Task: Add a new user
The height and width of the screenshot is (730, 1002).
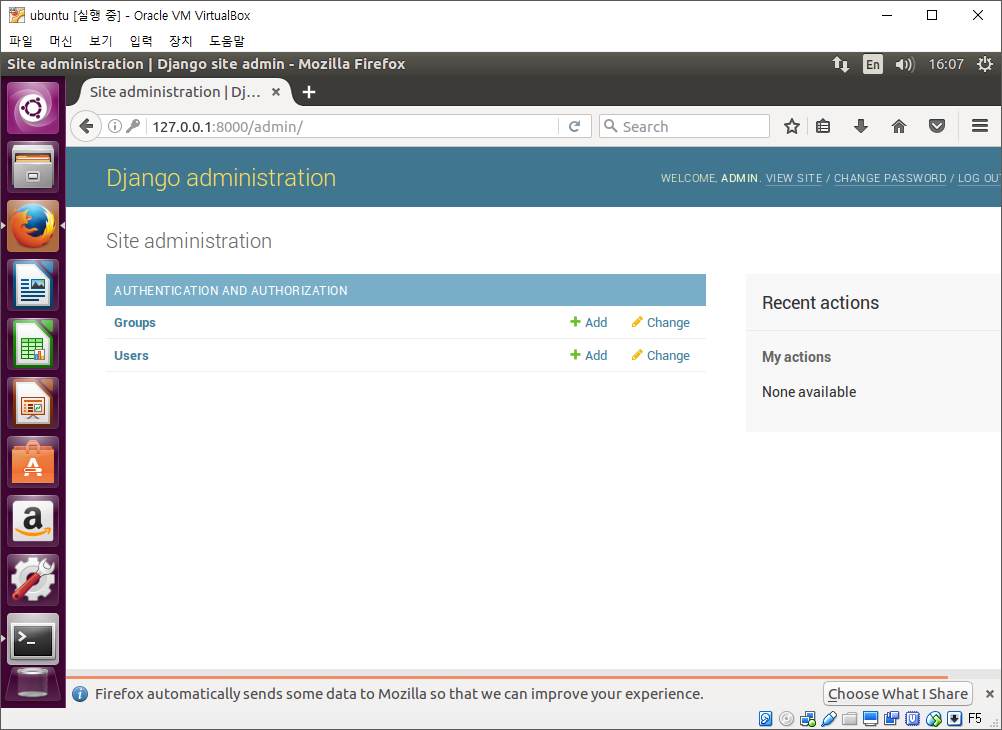Action: [x=589, y=355]
